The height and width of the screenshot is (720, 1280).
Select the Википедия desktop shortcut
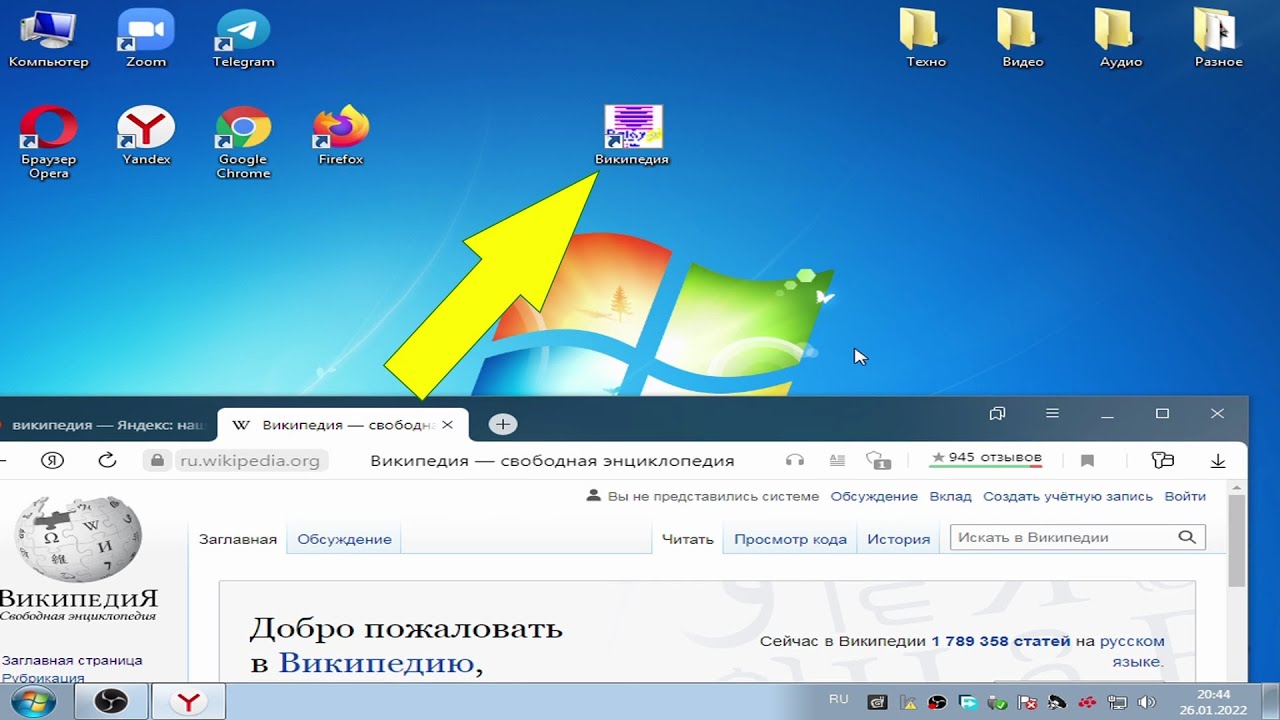(632, 136)
